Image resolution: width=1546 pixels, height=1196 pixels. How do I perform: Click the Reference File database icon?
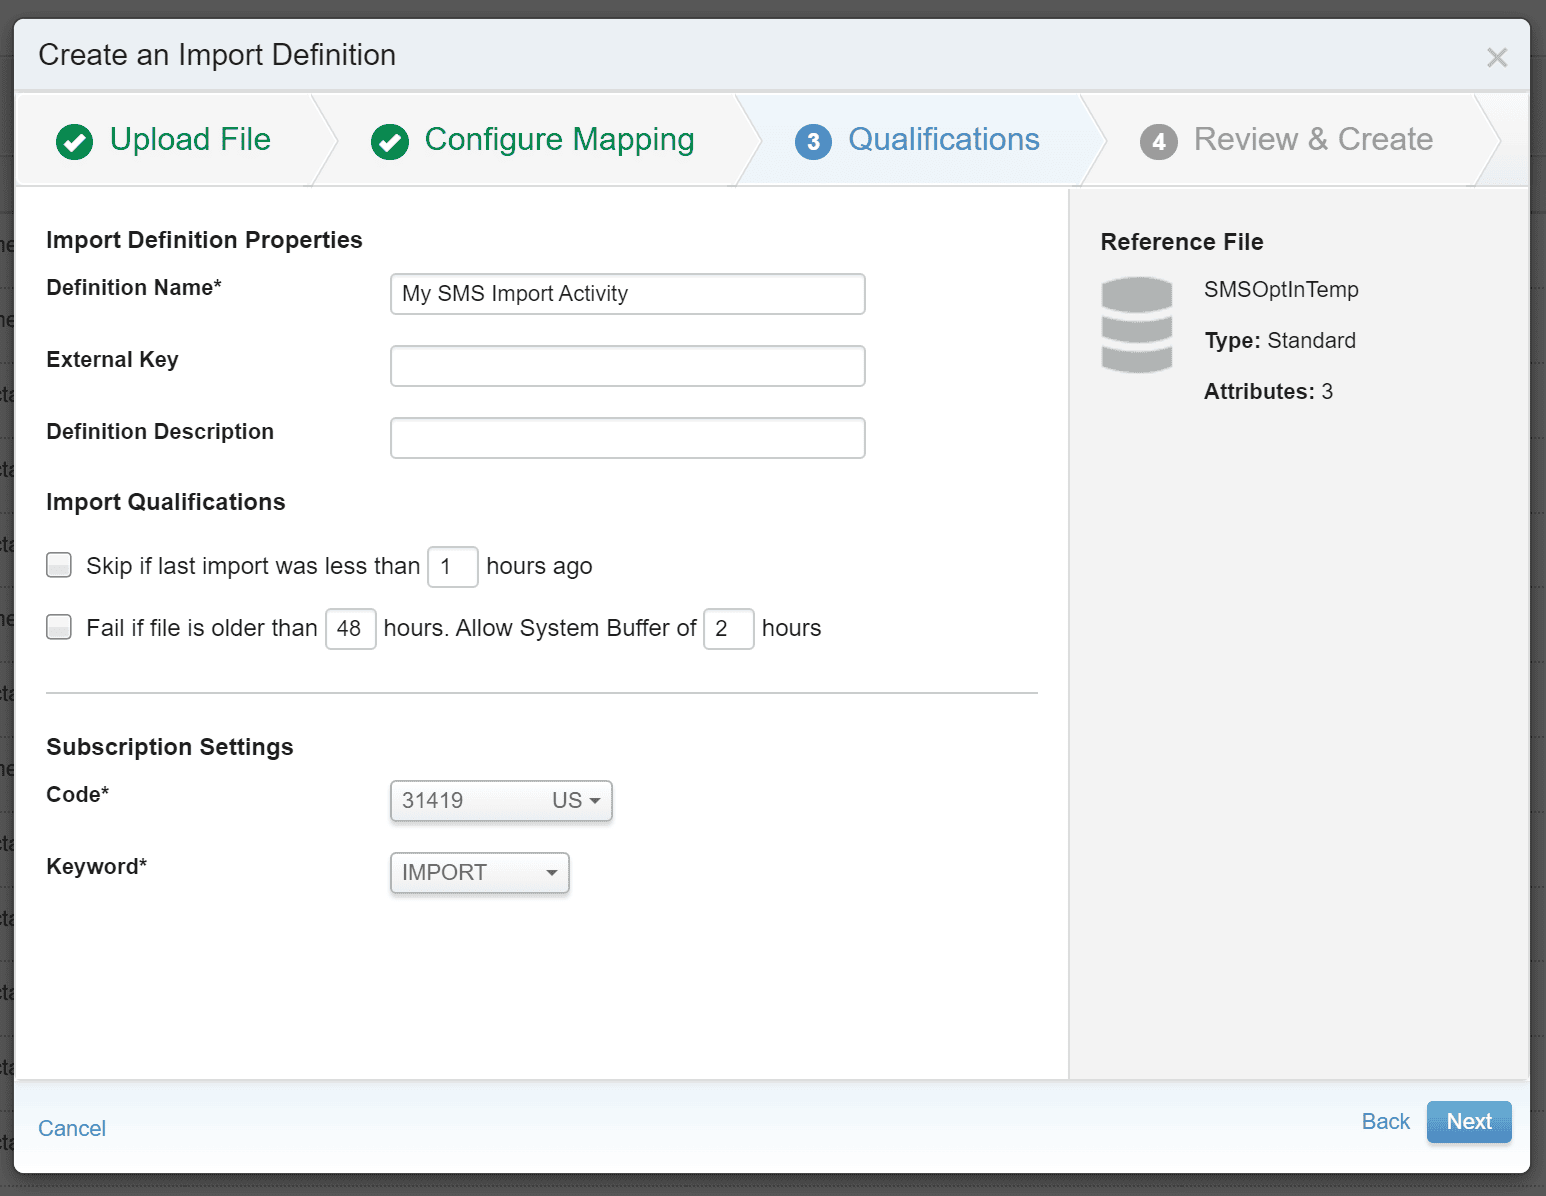1136,325
